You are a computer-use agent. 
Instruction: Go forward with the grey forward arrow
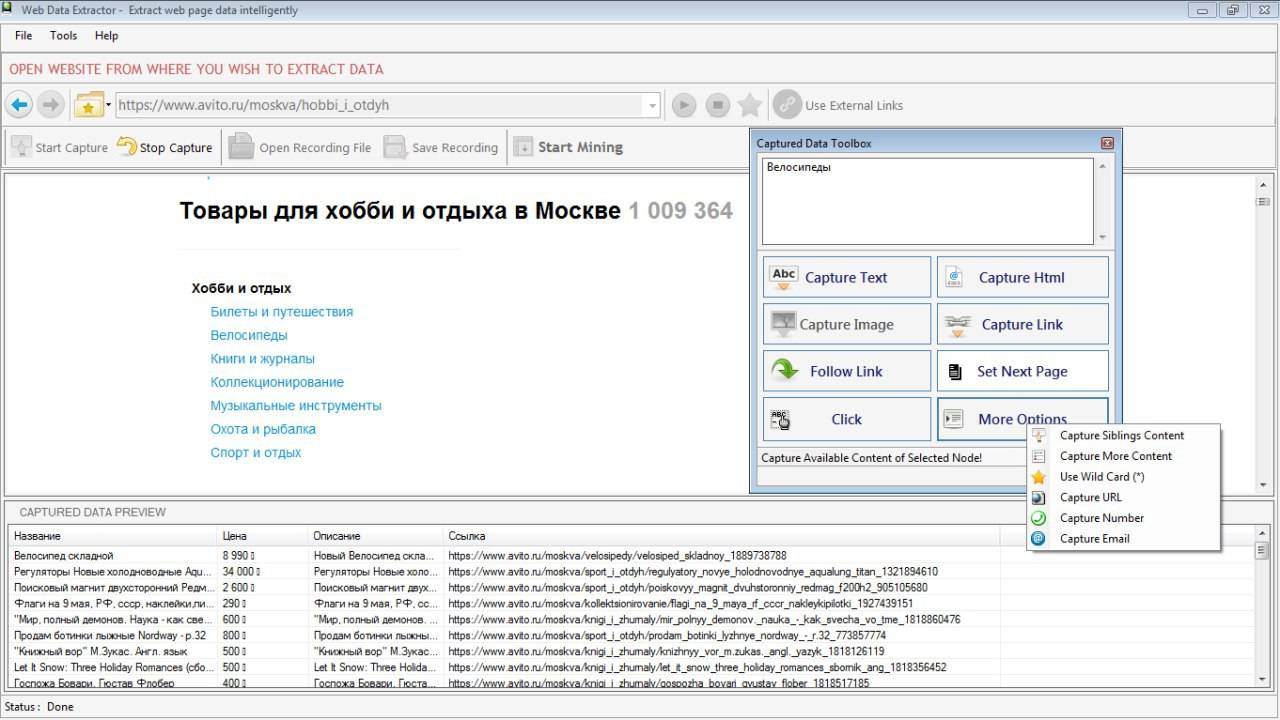pyautogui.click(x=51, y=105)
